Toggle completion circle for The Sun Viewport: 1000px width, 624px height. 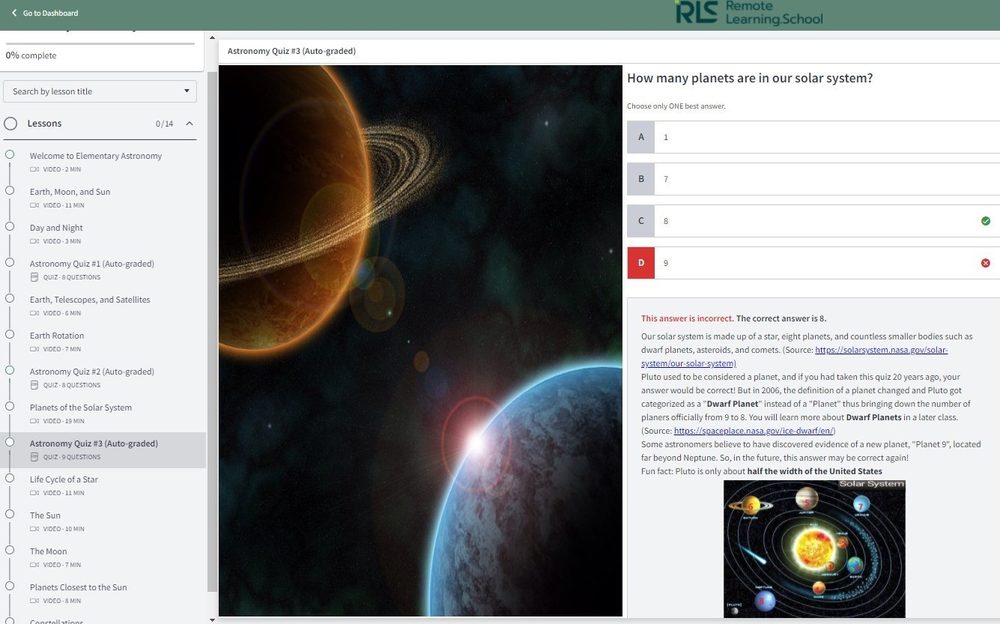(x=10, y=514)
